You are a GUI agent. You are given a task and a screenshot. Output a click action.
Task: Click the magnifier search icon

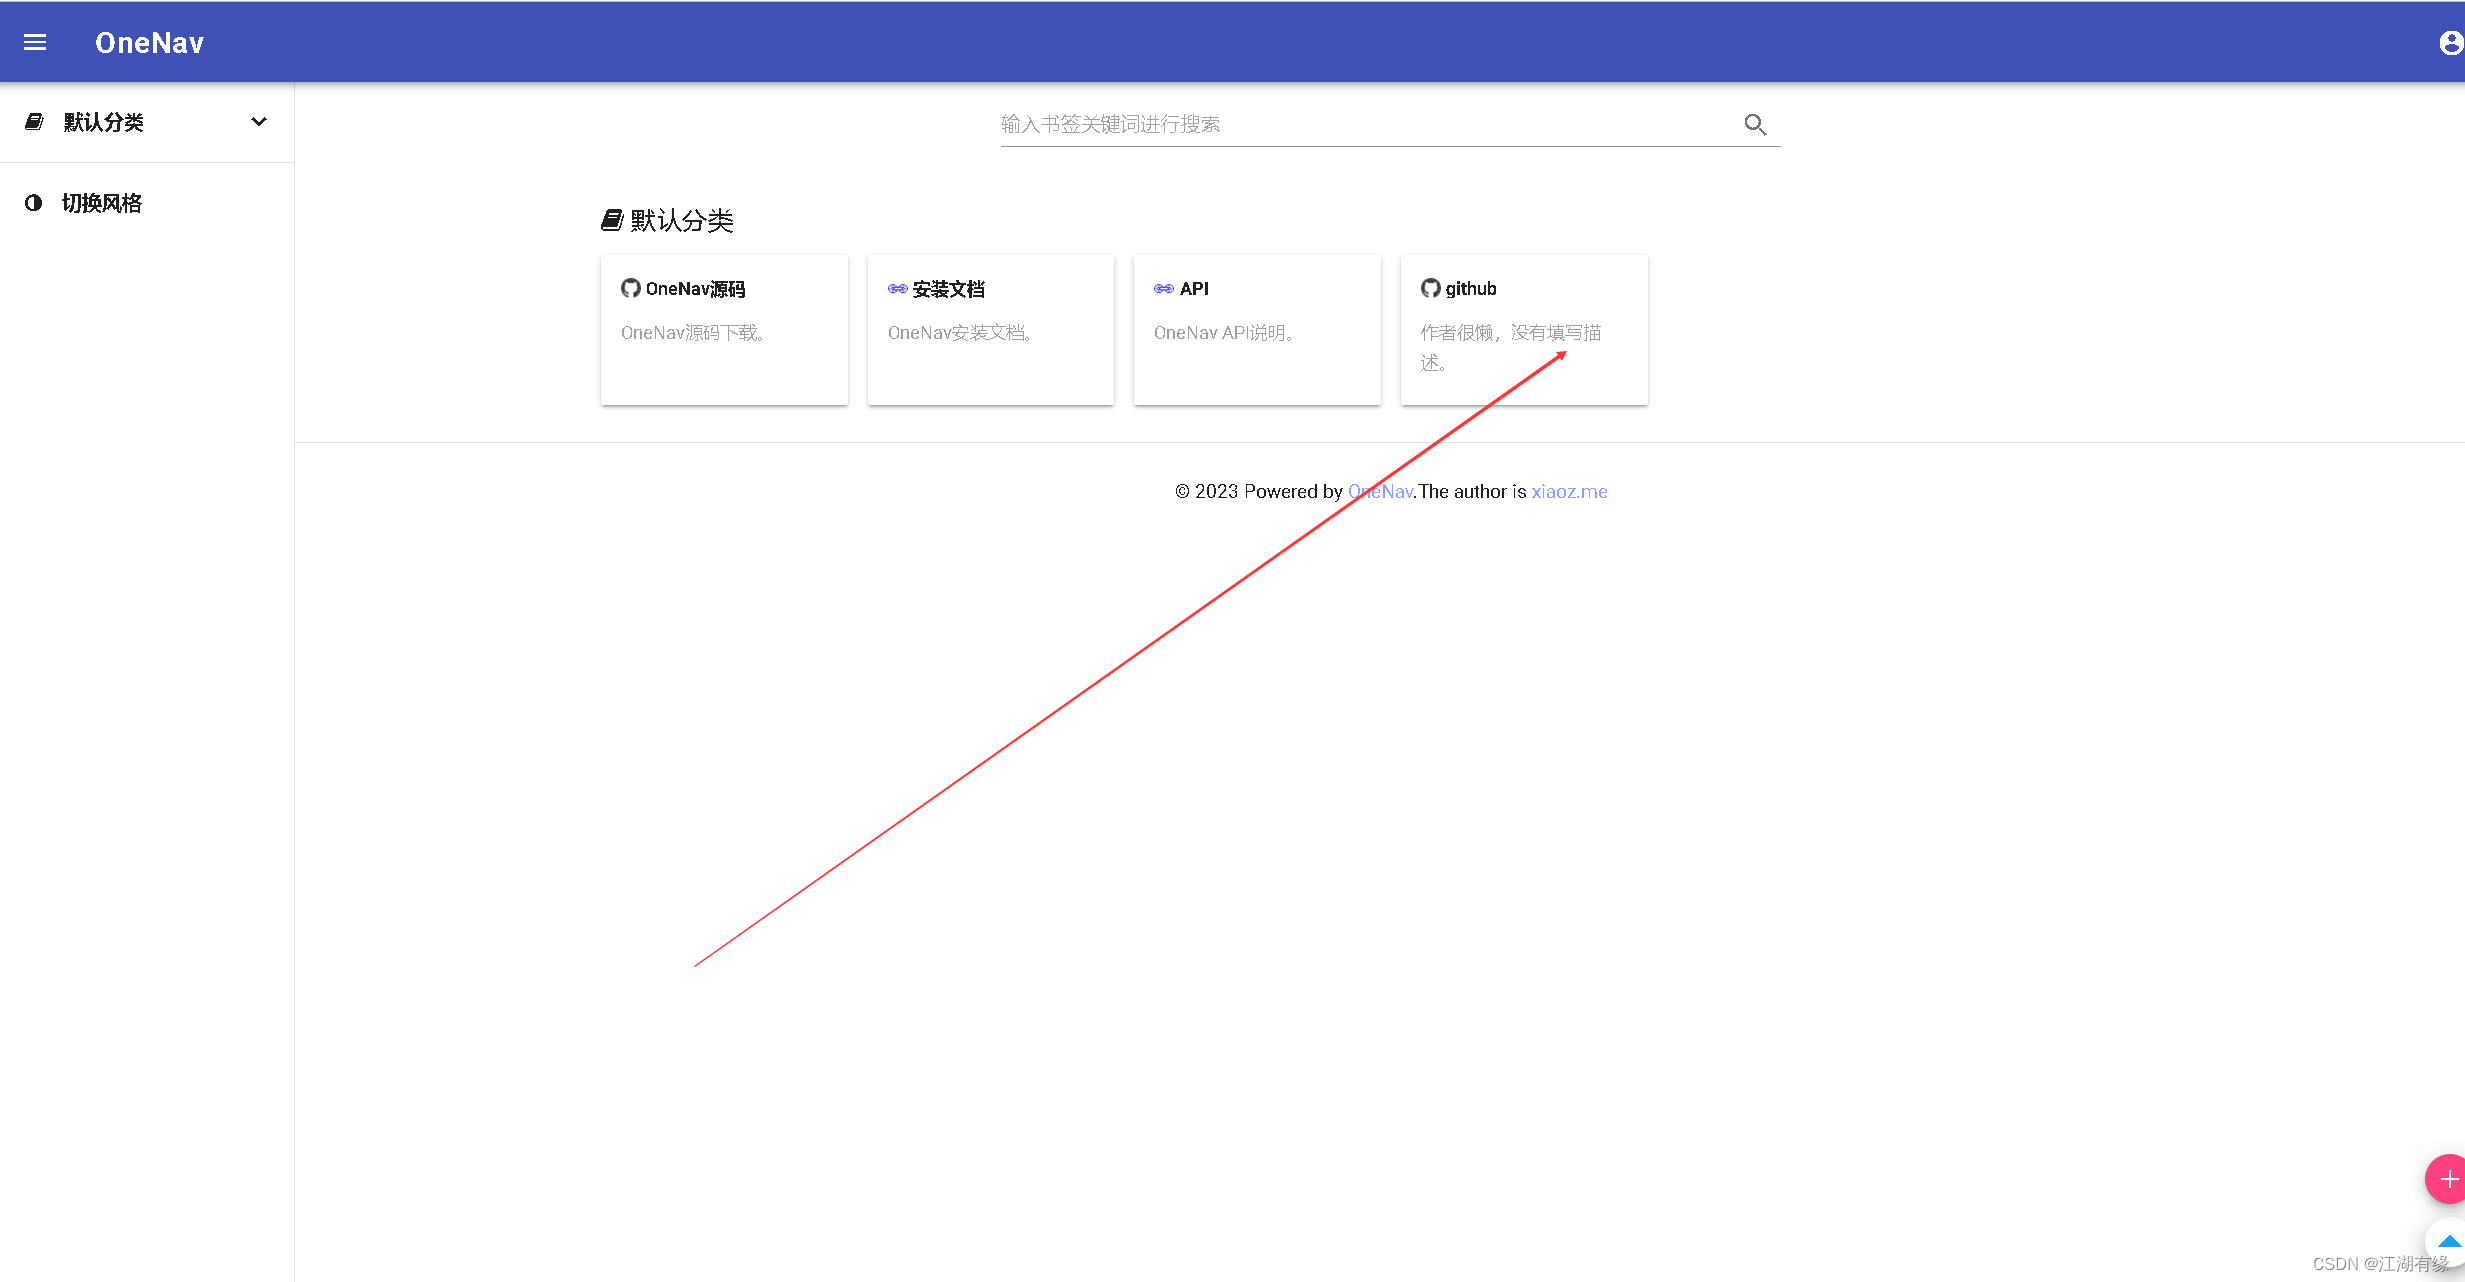point(1755,124)
